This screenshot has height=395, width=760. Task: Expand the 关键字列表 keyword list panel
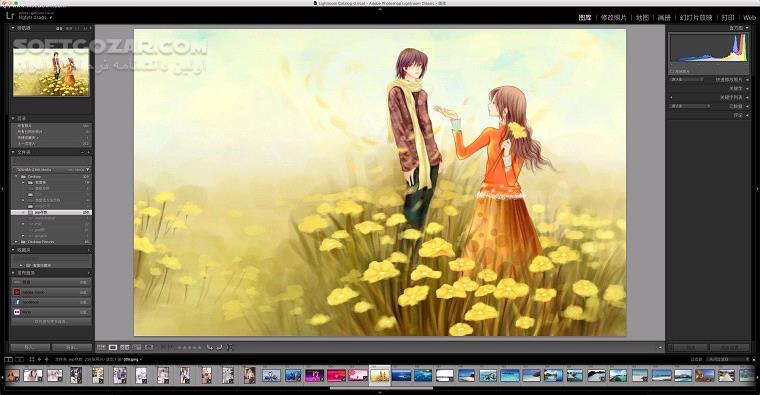tap(747, 97)
